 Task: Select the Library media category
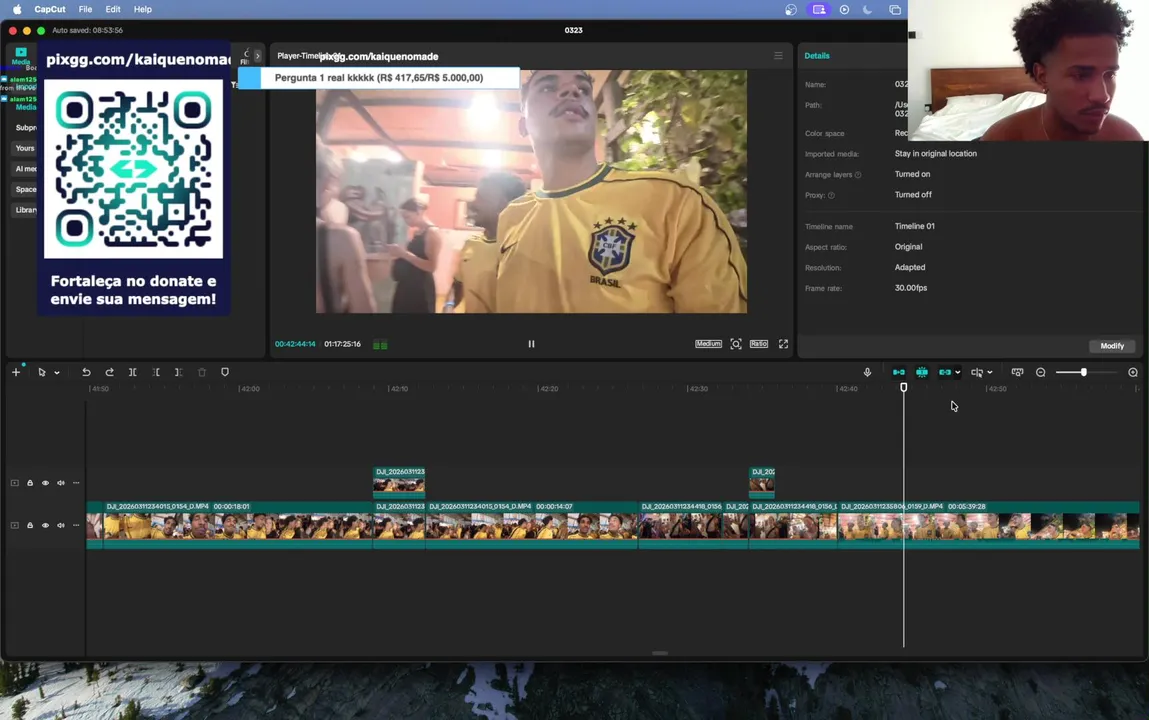pos(26,210)
